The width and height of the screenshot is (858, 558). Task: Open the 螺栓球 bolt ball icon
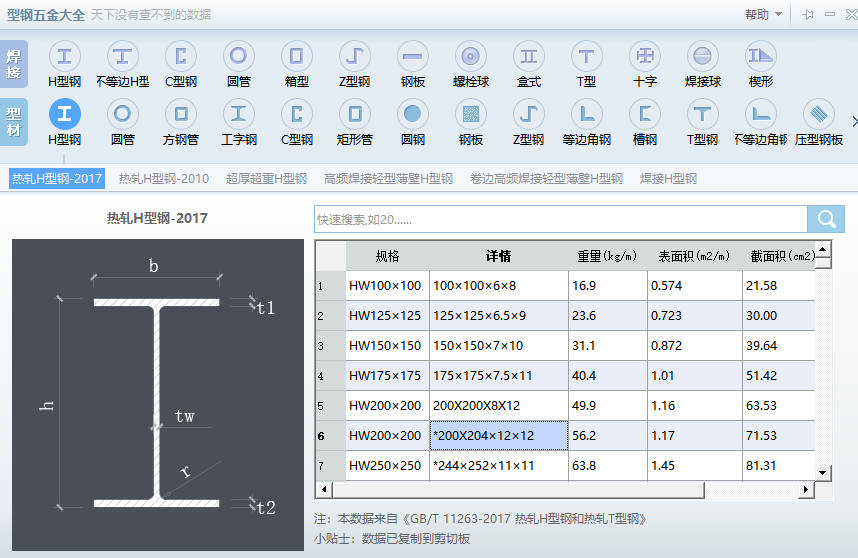(471, 56)
